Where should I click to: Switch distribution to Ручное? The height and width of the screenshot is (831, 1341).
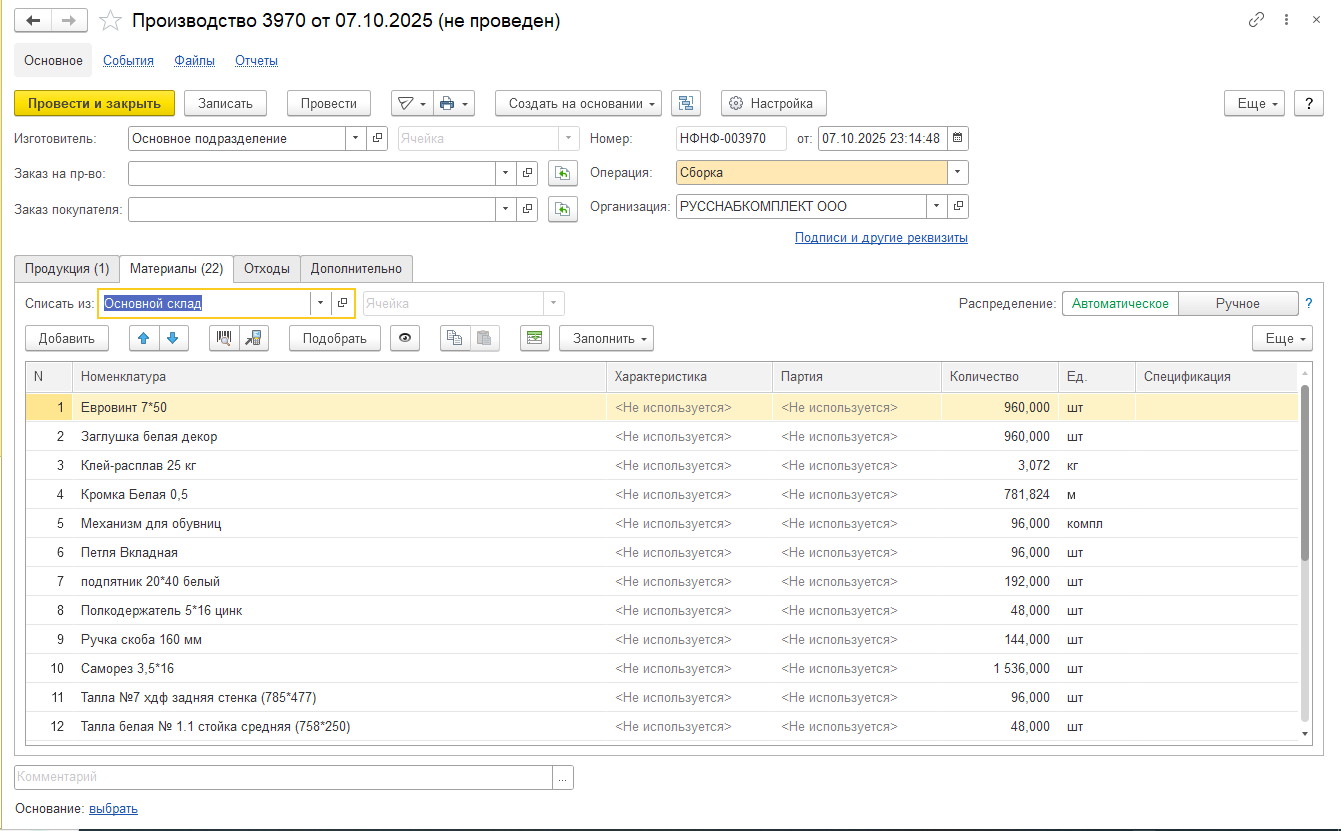pos(1237,304)
